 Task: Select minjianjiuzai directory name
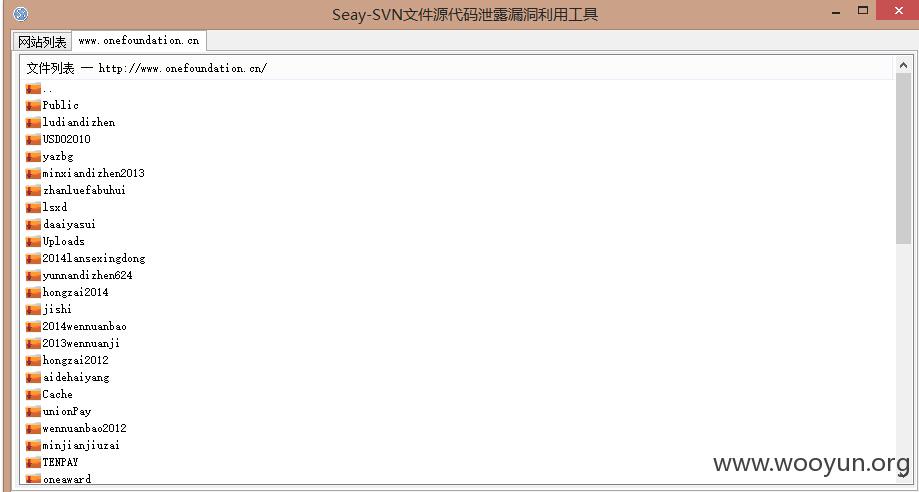click(81, 445)
